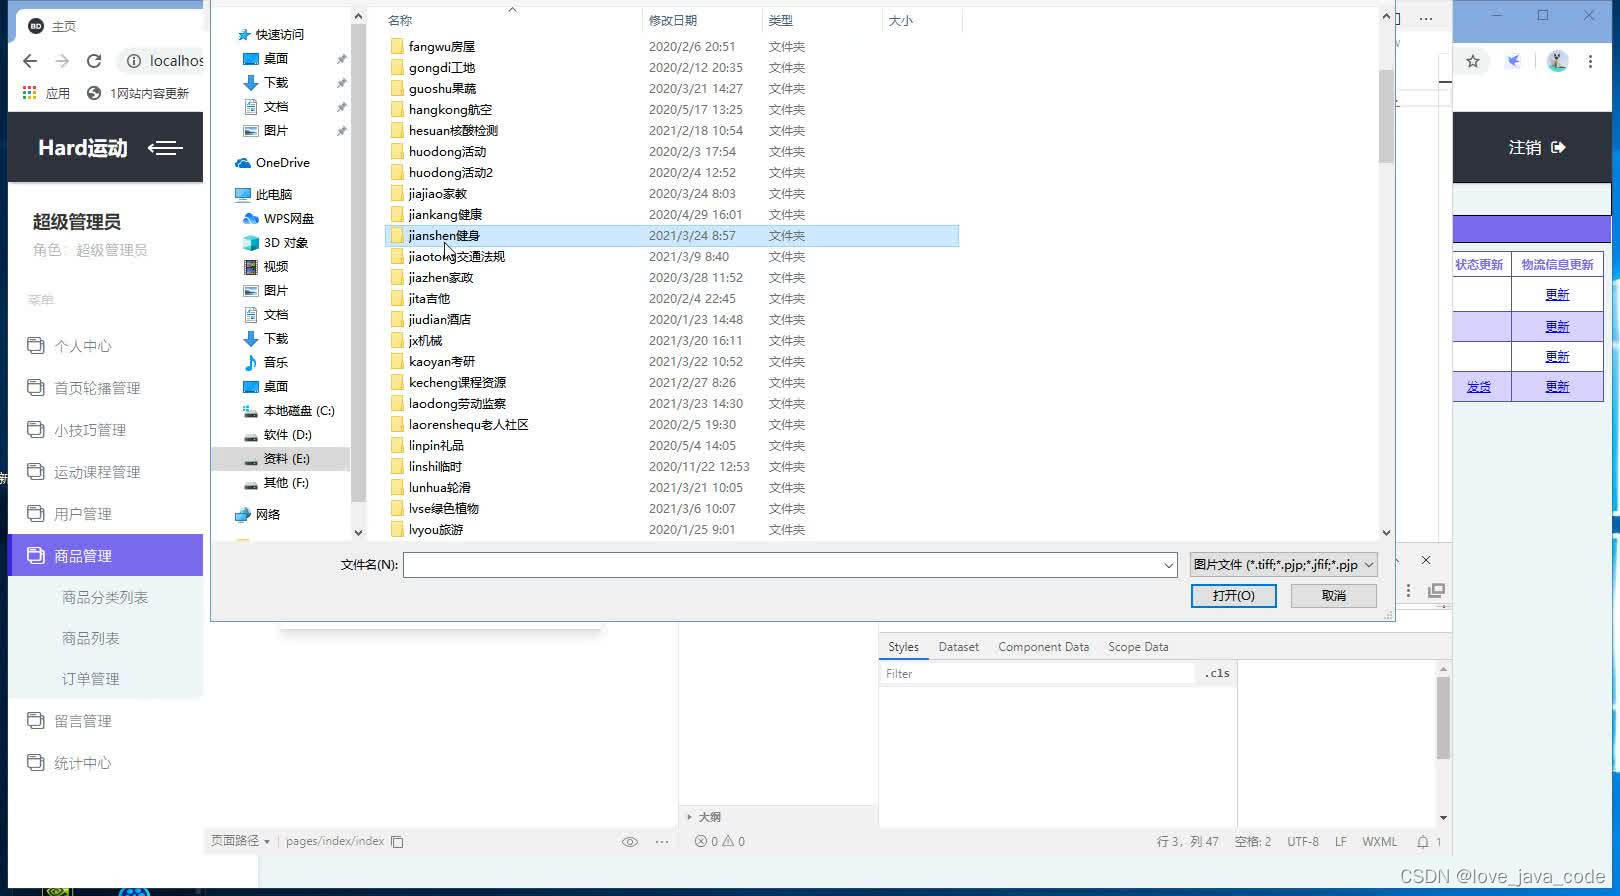Open the browser three-dot menu
The width and height of the screenshot is (1620, 896).
point(1590,61)
